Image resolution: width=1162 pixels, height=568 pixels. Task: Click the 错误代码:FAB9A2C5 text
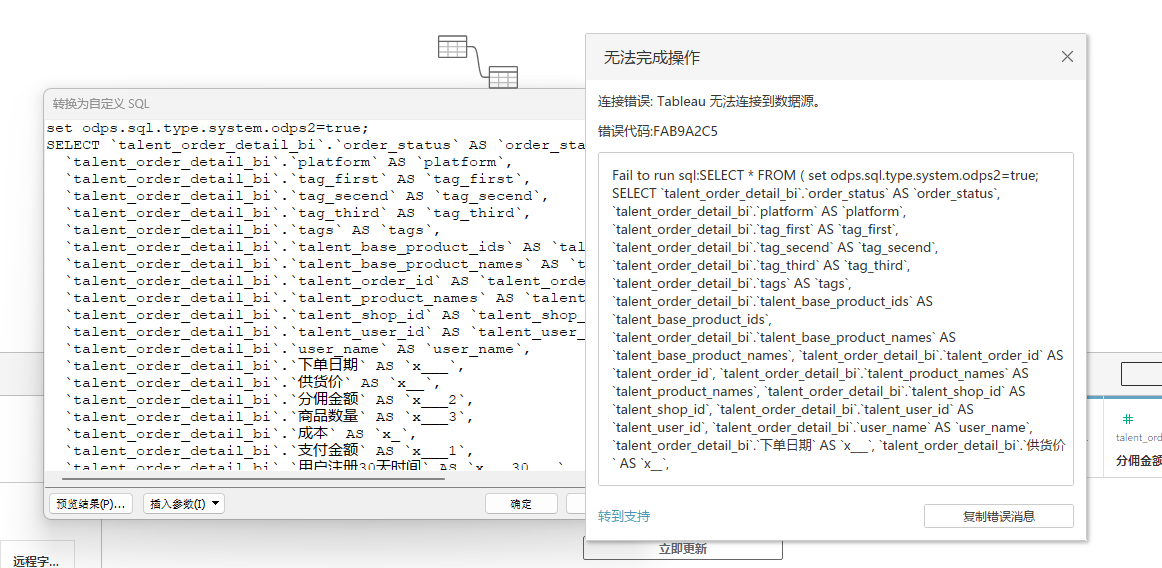[657, 131]
